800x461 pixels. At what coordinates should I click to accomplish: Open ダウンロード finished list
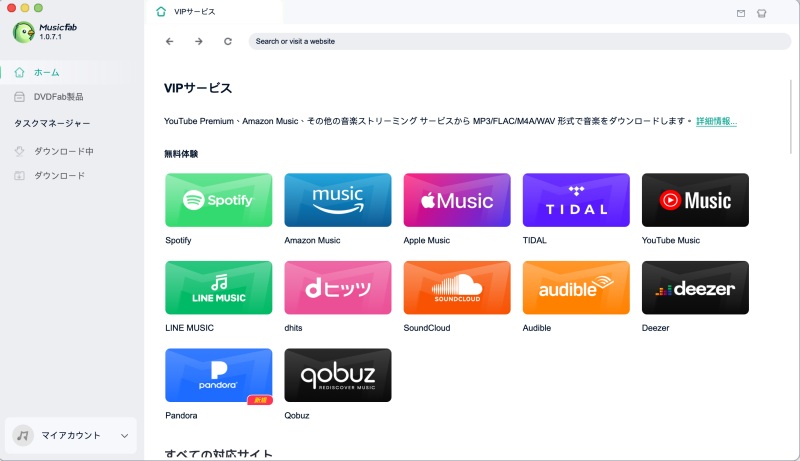pyautogui.click(x=71, y=175)
